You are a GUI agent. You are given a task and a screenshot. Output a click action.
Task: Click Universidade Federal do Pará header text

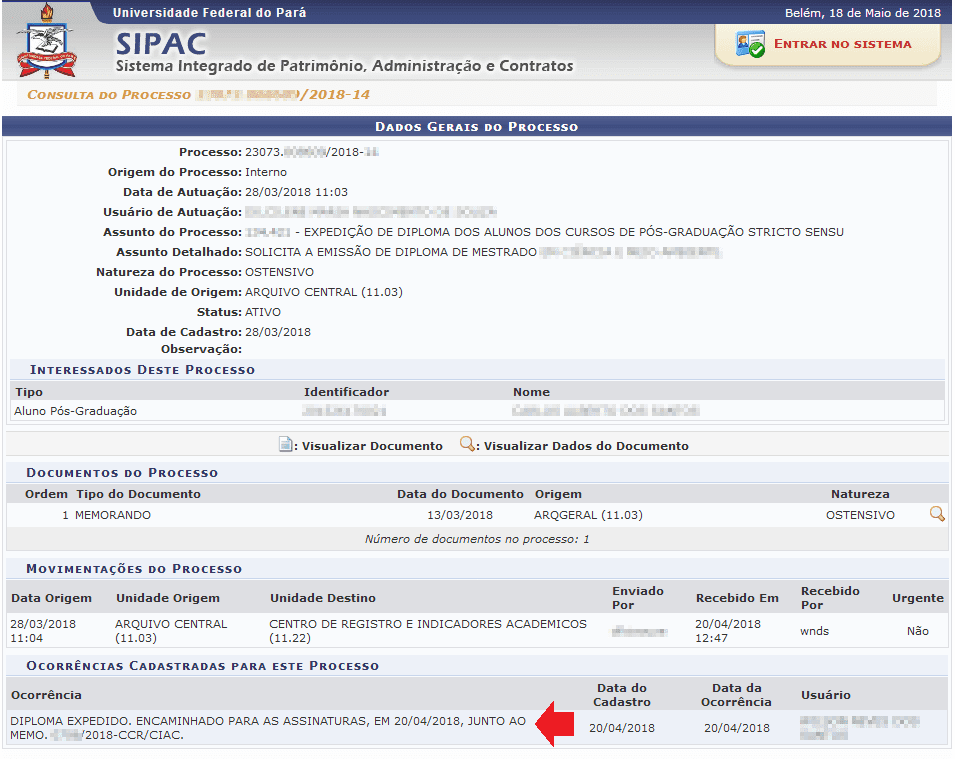[x=209, y=13]
